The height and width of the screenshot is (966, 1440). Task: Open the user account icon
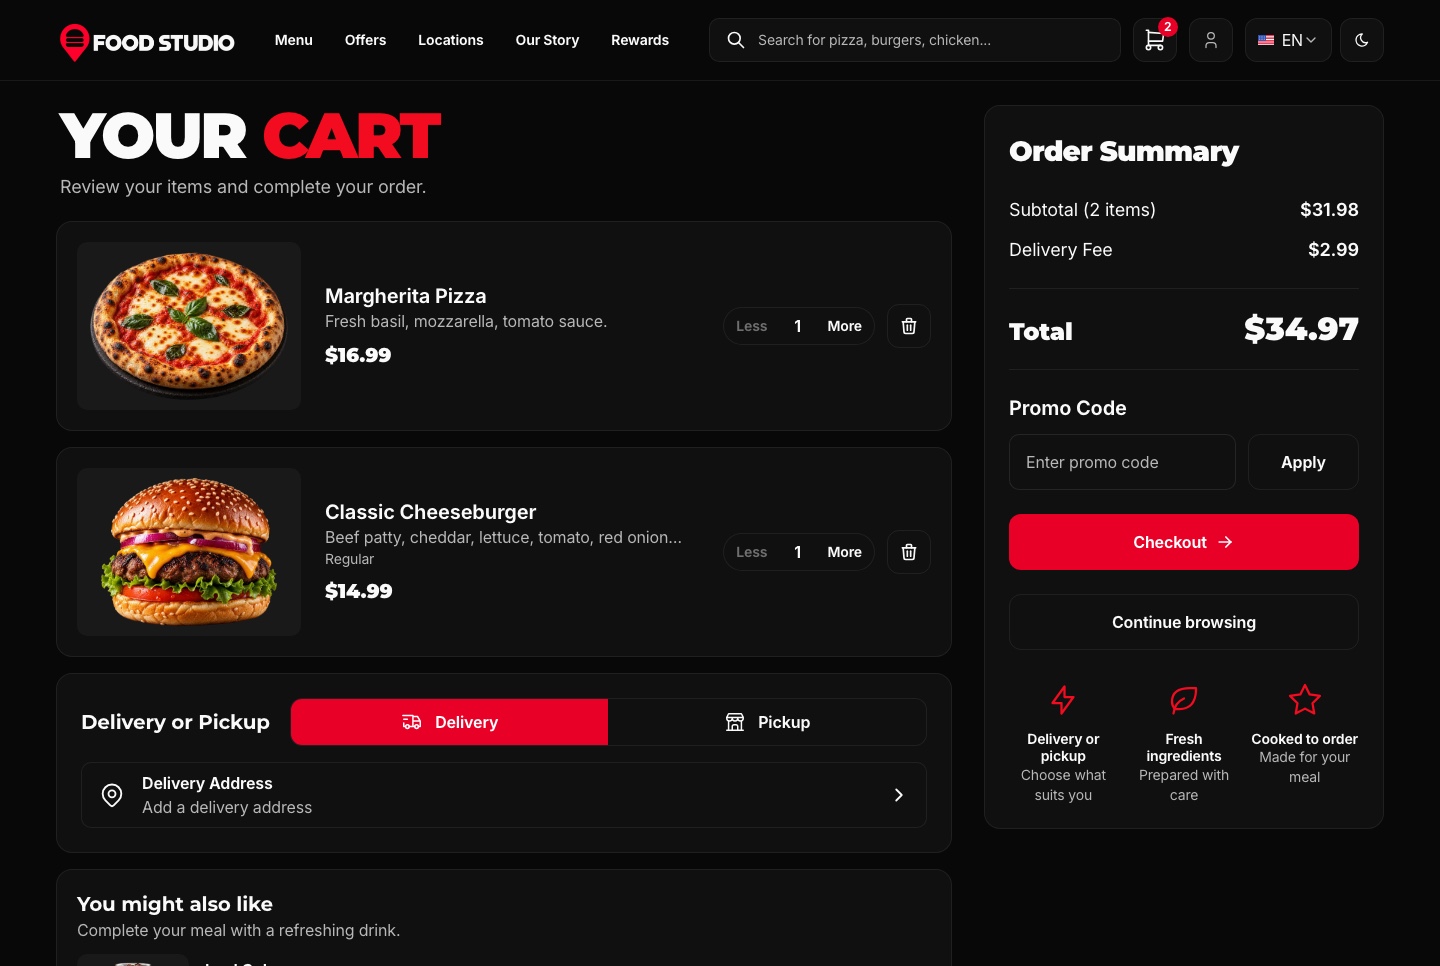(1211, 40)
